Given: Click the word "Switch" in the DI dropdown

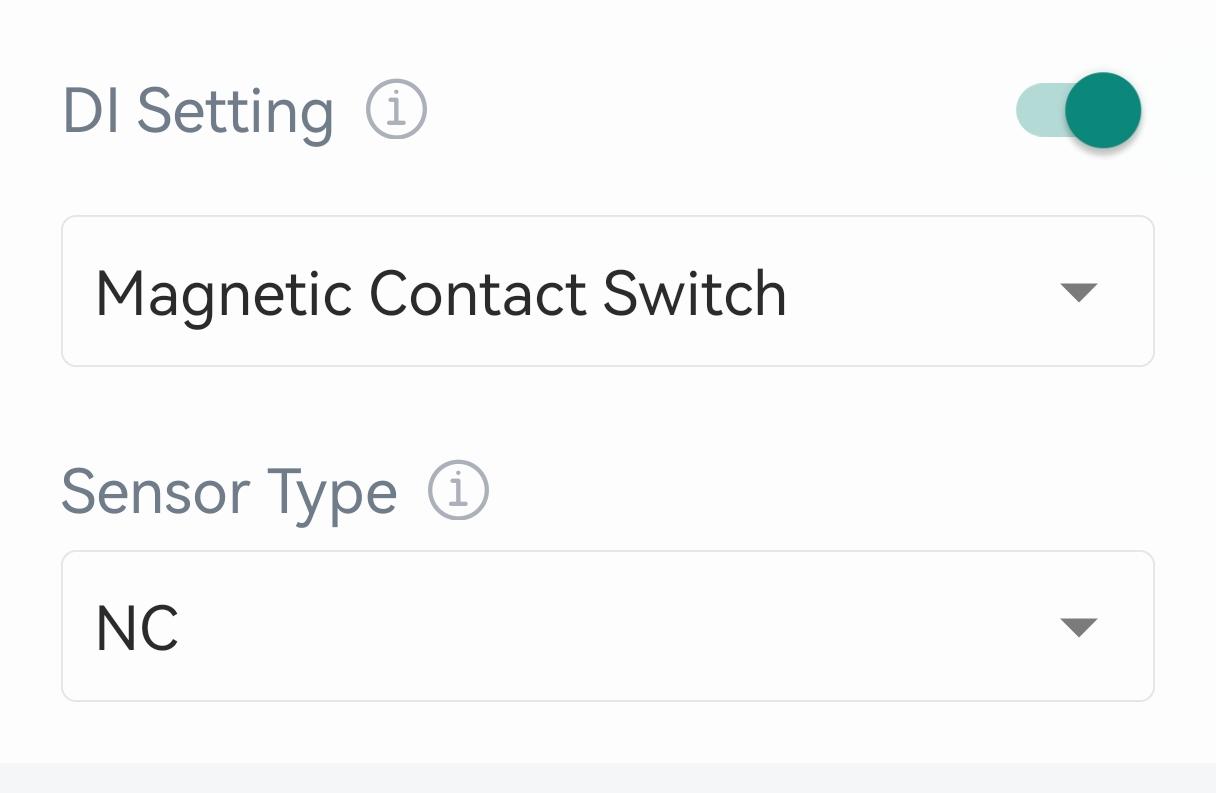Looking at the screenshot, I should pos(694,293).
